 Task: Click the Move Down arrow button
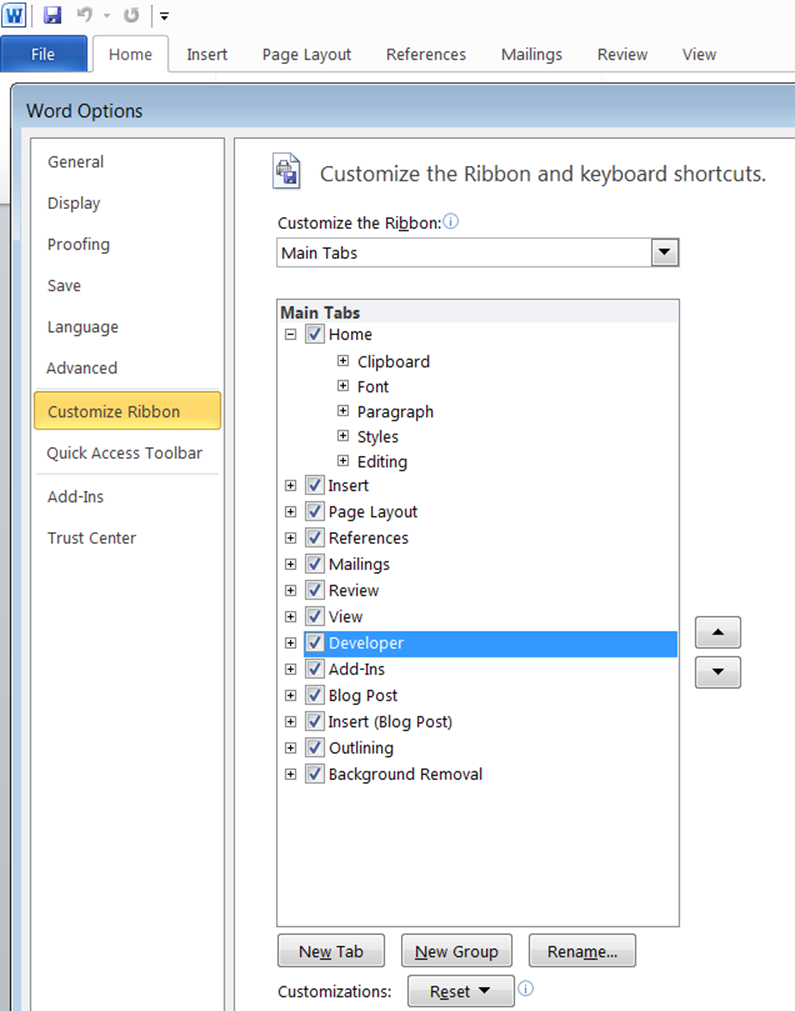718,672
